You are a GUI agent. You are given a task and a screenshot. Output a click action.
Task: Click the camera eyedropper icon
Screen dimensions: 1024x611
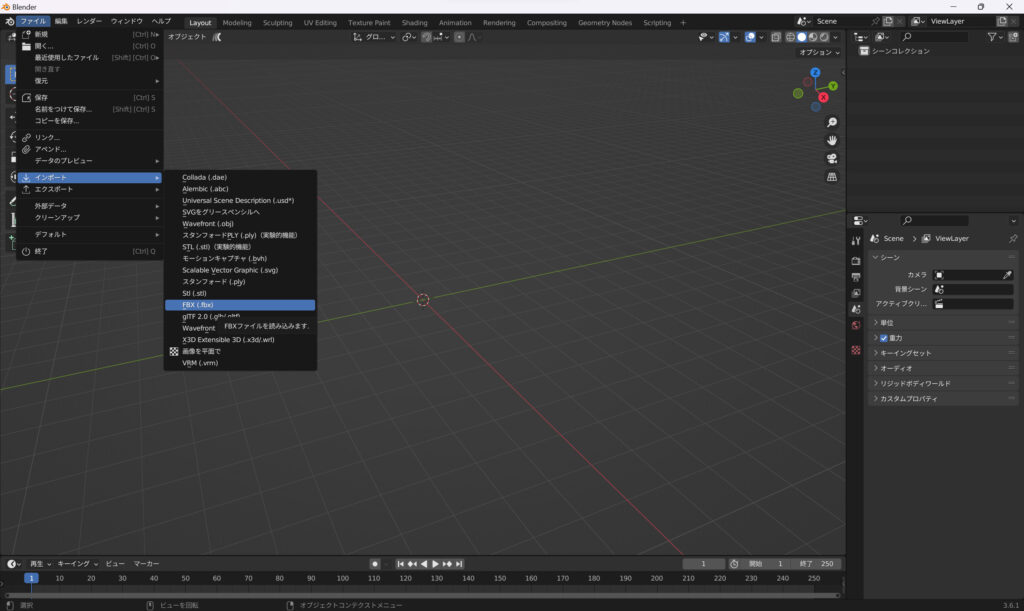point(1007,274)
